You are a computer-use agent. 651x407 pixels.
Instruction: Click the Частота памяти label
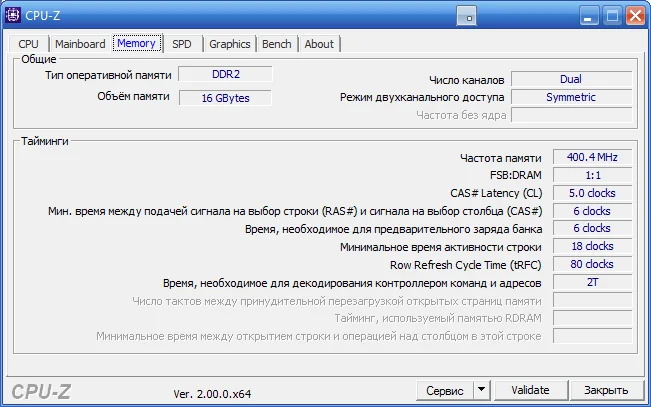point(501,158)
